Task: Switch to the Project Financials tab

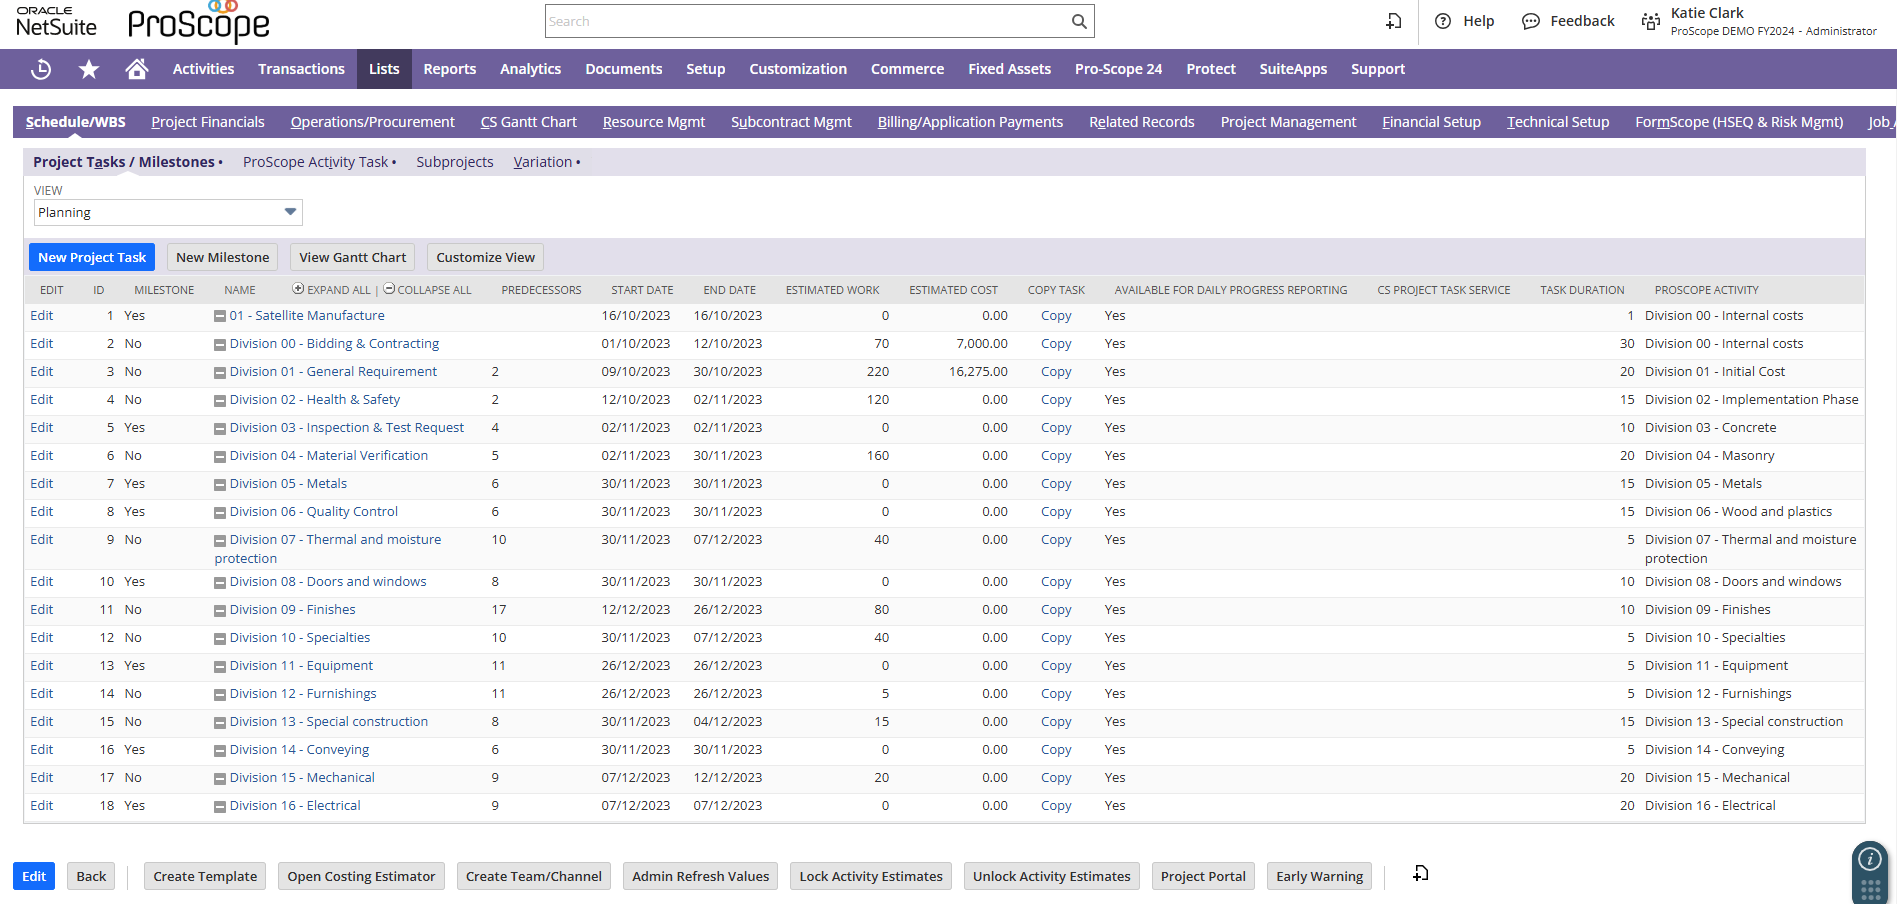Action: (207, 121)
